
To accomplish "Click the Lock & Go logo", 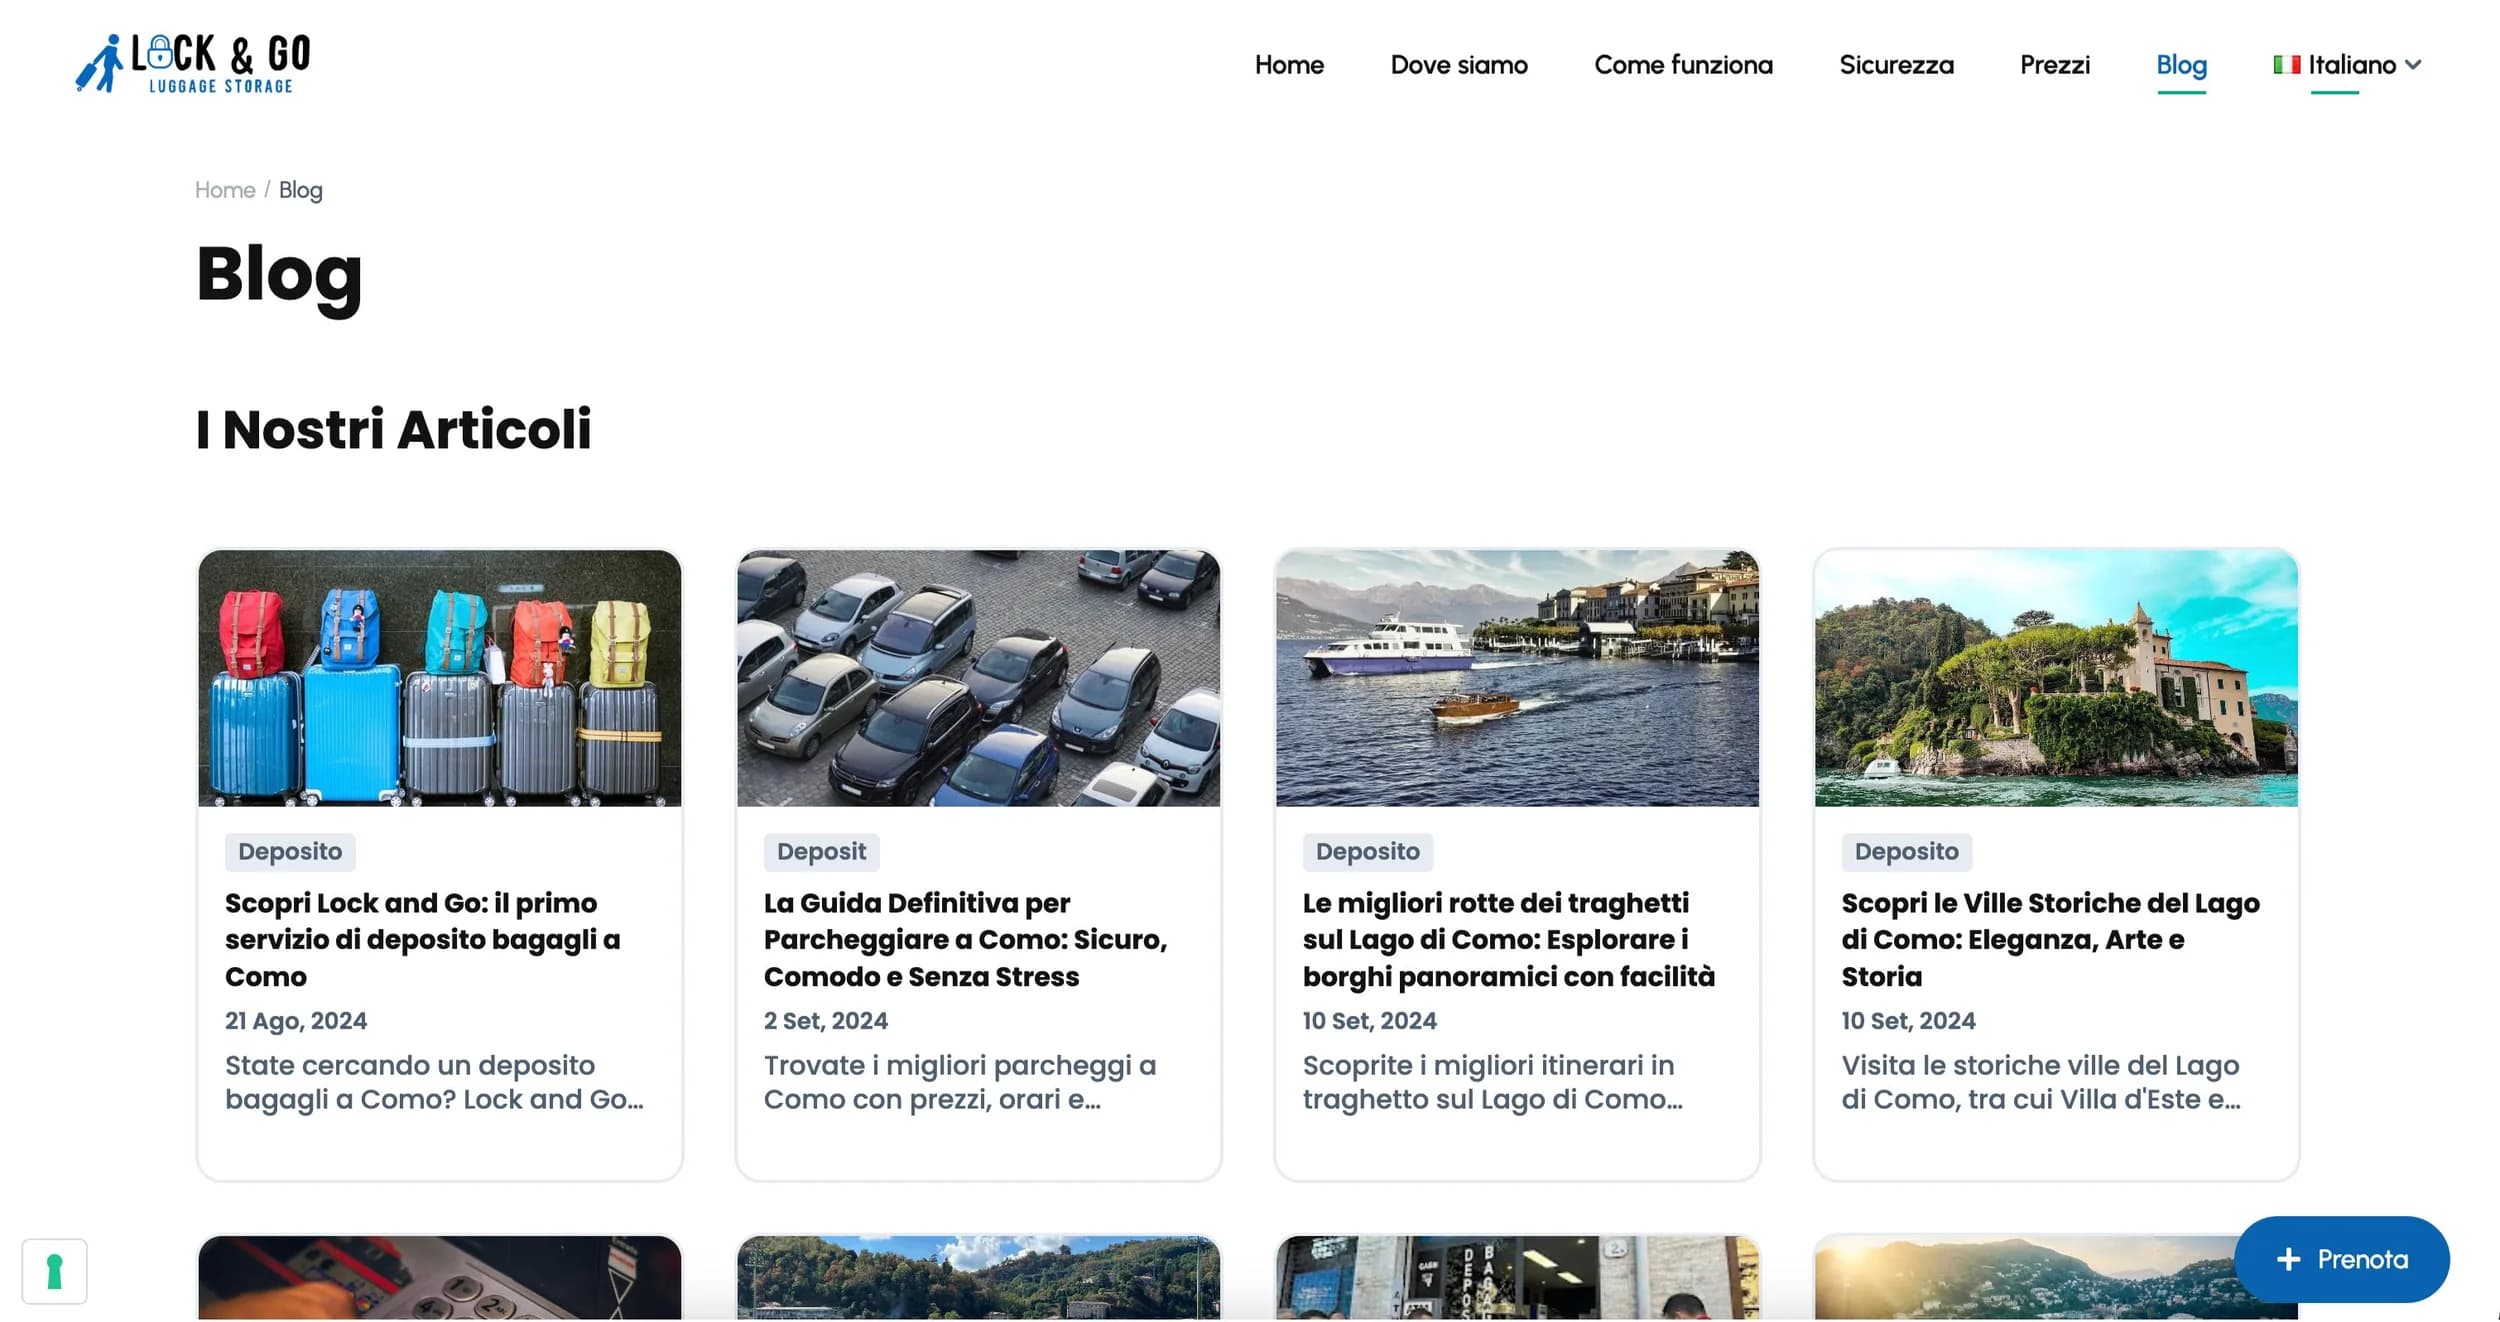I will pyautogui.click(x=193, y=62).
